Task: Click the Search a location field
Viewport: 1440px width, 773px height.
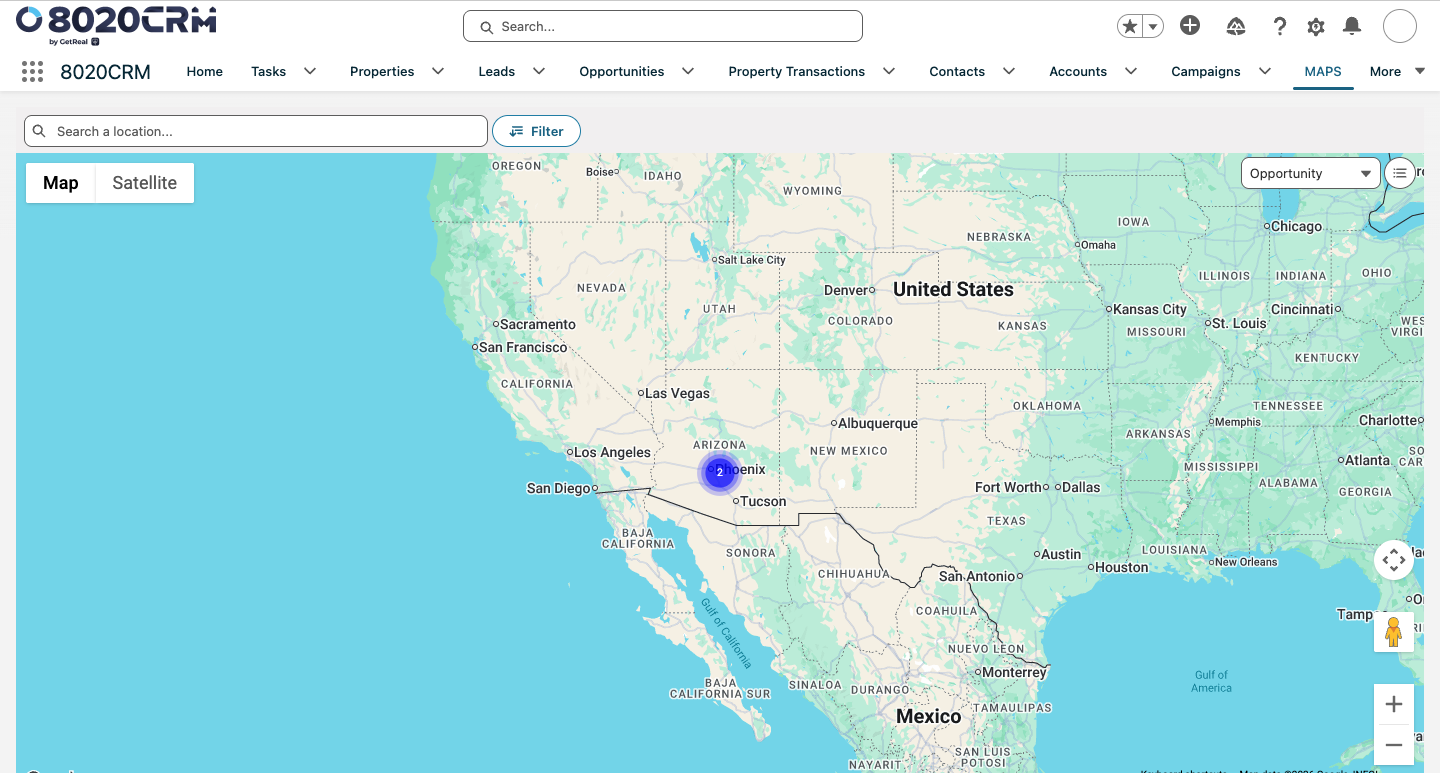Action: (x=256, y=131)
